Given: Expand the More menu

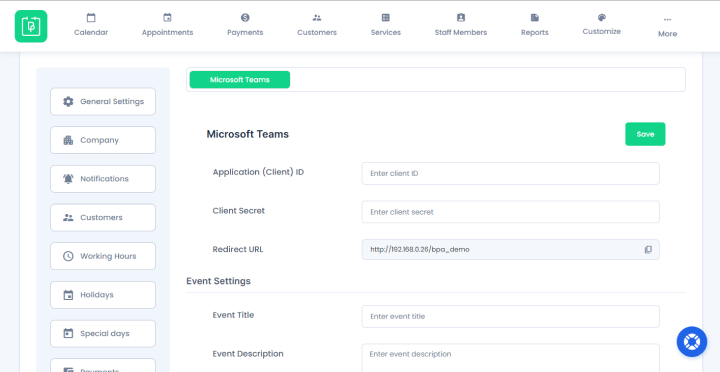Looking at the screenshot, I should 667,27.
